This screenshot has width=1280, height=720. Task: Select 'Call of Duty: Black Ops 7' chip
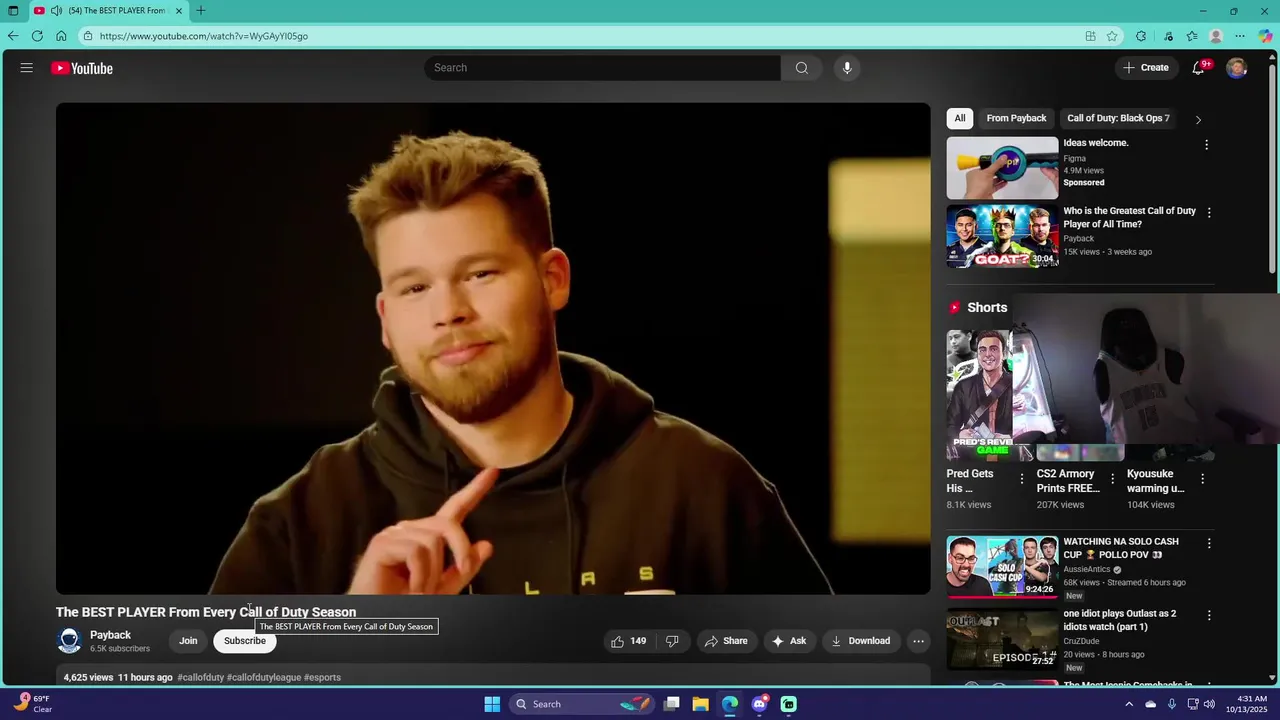(1118, 118)
